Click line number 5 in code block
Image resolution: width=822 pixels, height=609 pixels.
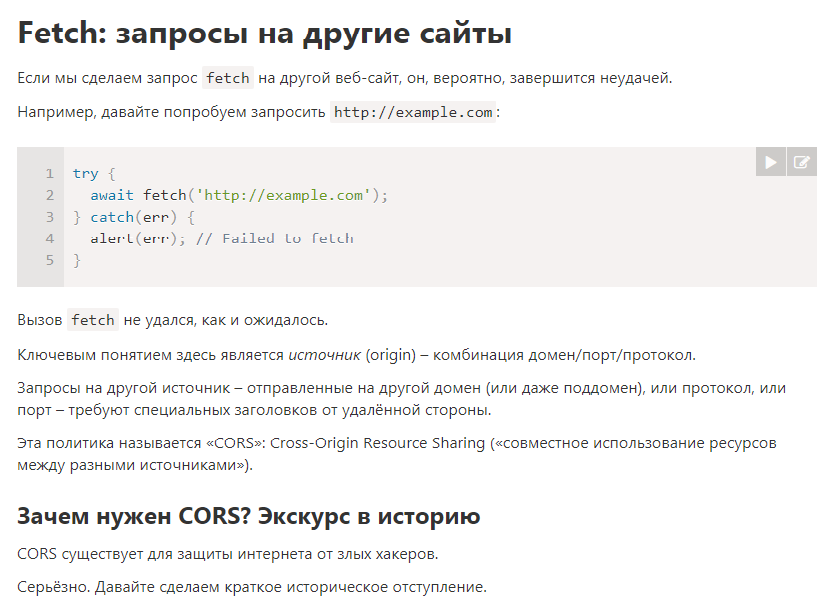point(49,260)
